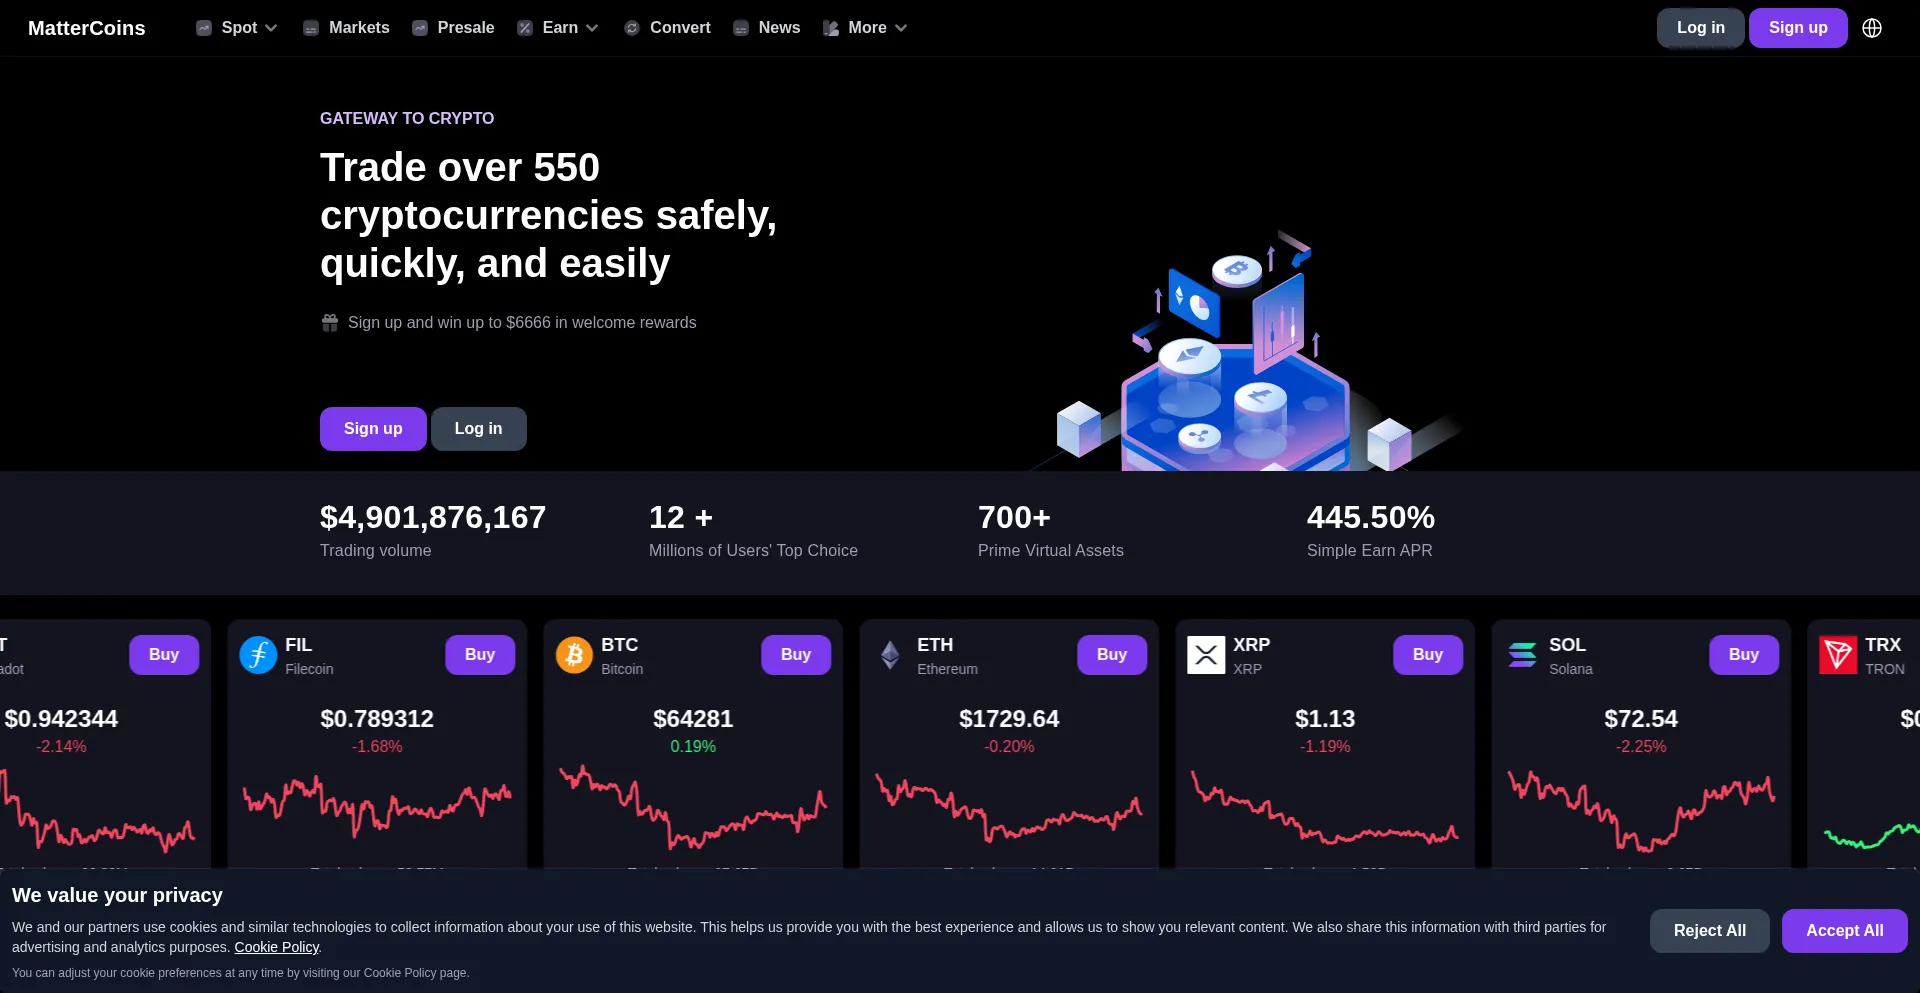The image size is (1920, 993).
Task: Click the FIL price chart
Action: (376, 806)
